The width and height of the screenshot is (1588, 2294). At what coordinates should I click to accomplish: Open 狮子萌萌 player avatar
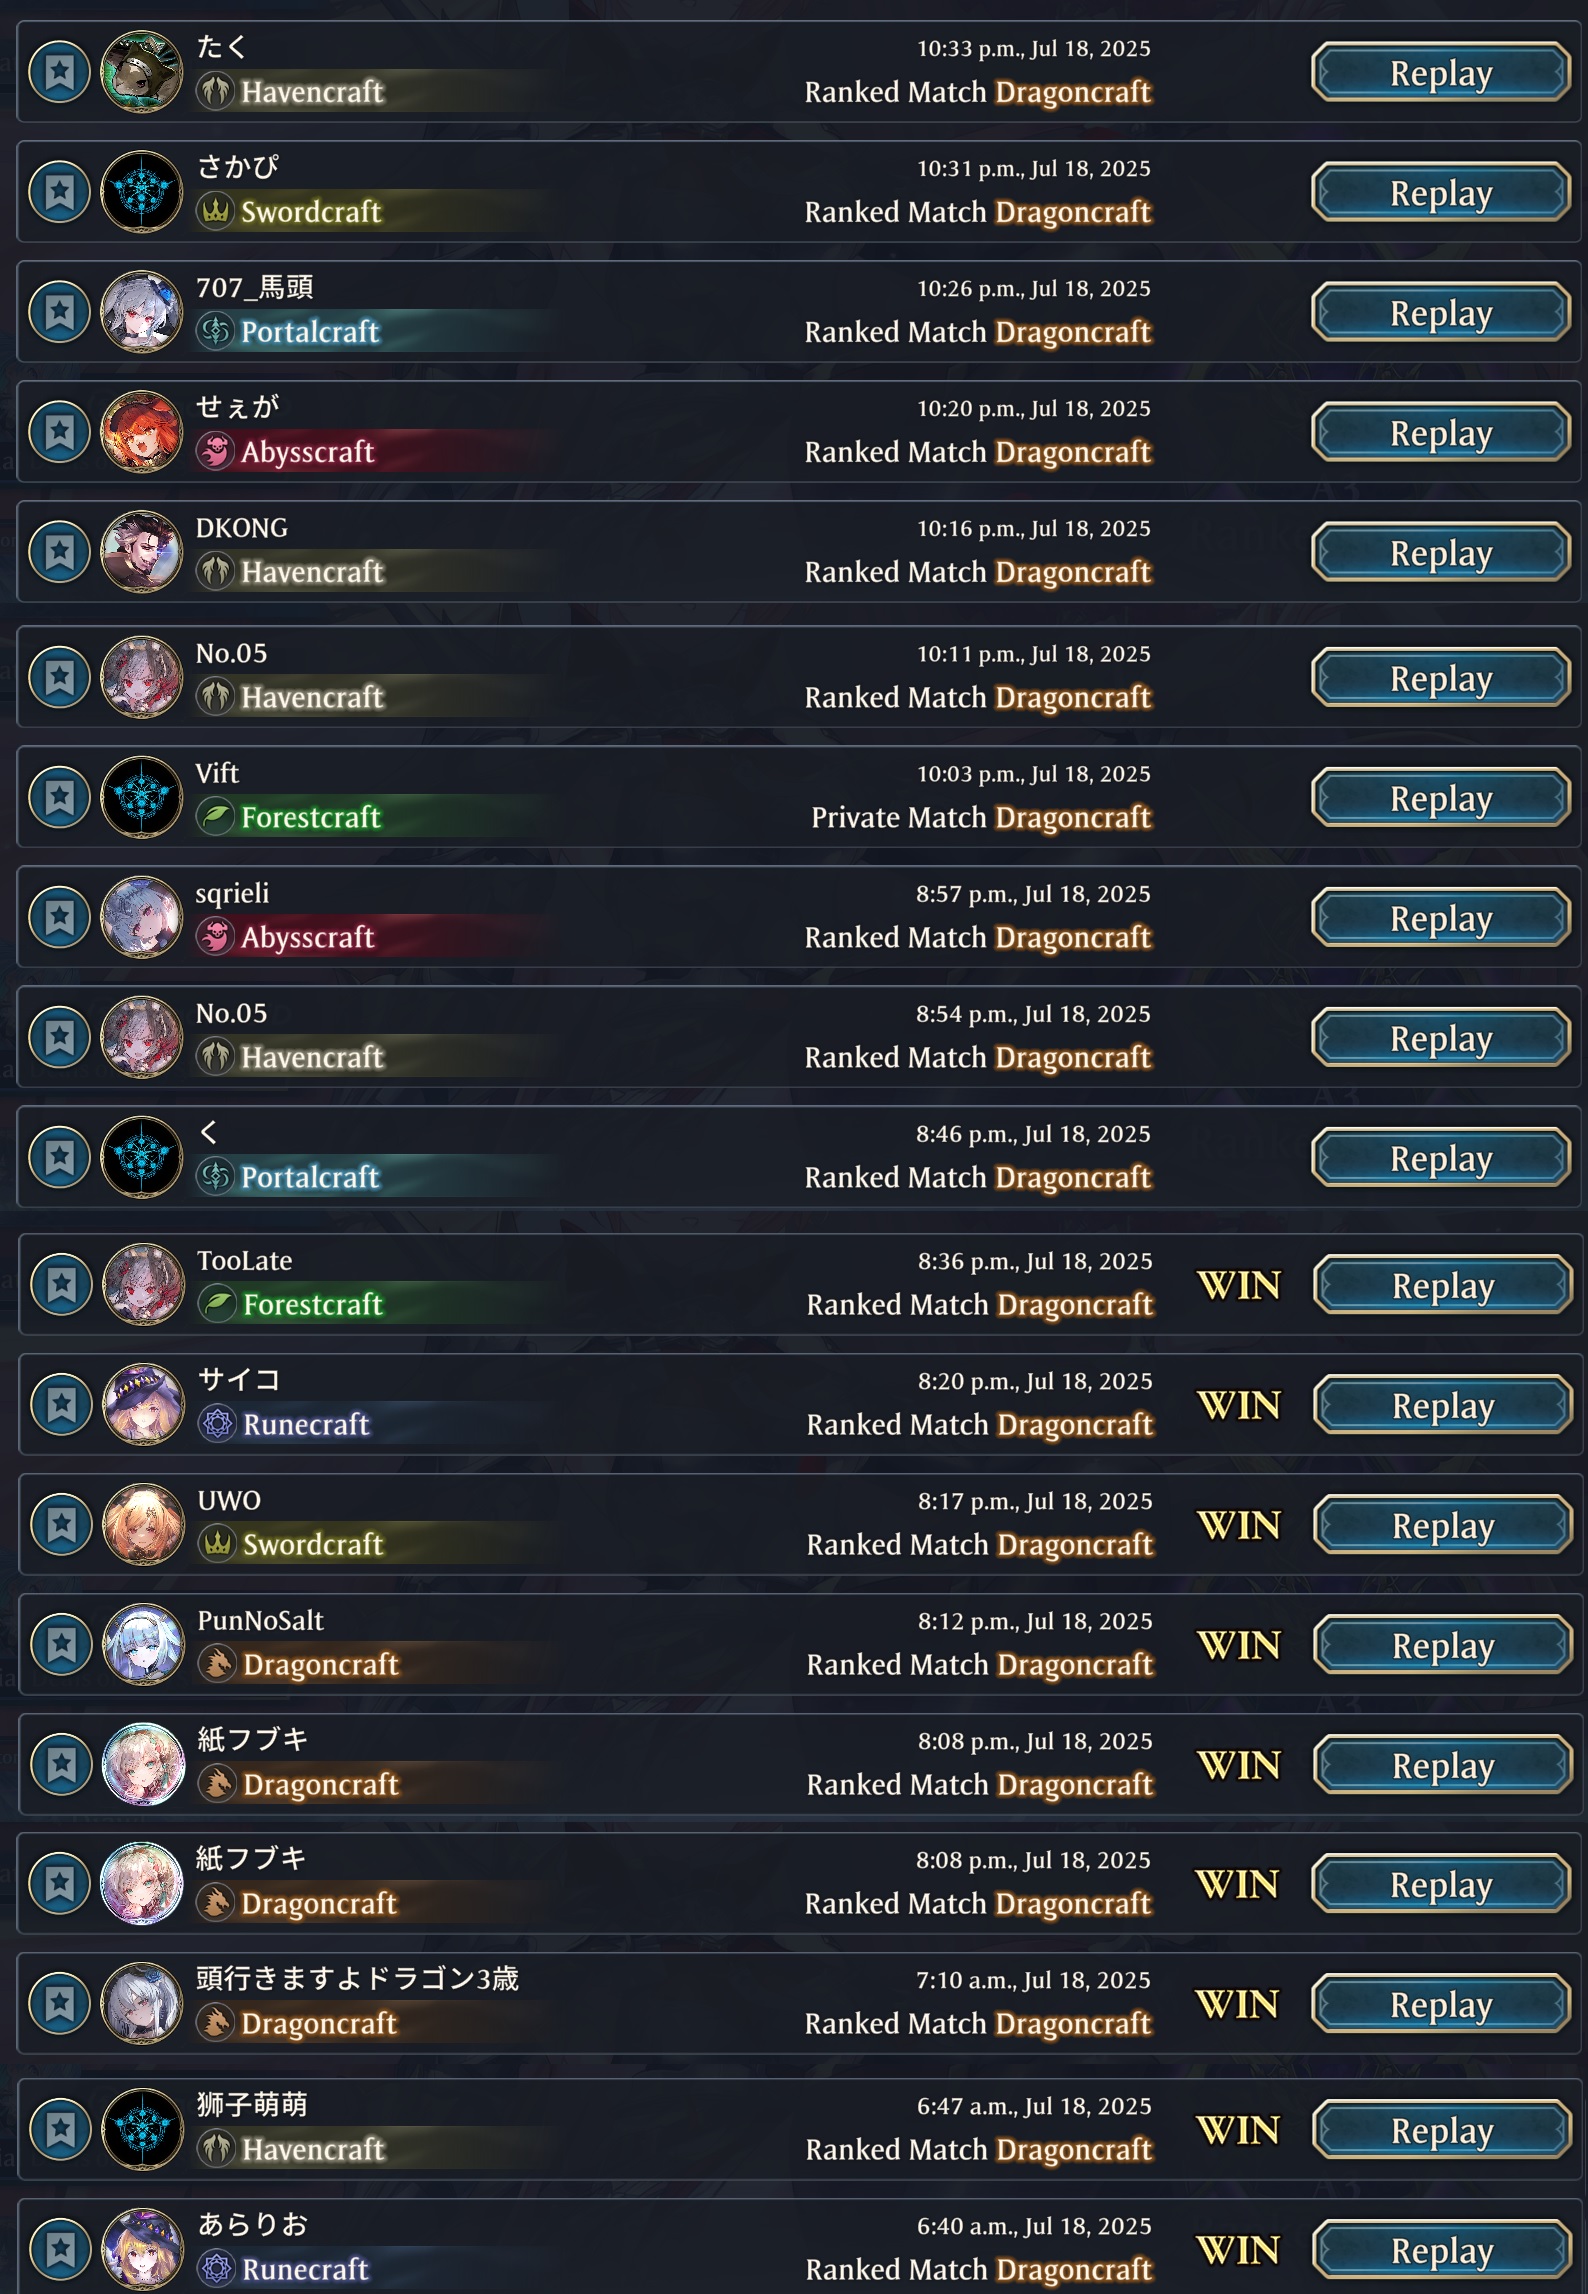[x=142, y=2130]
